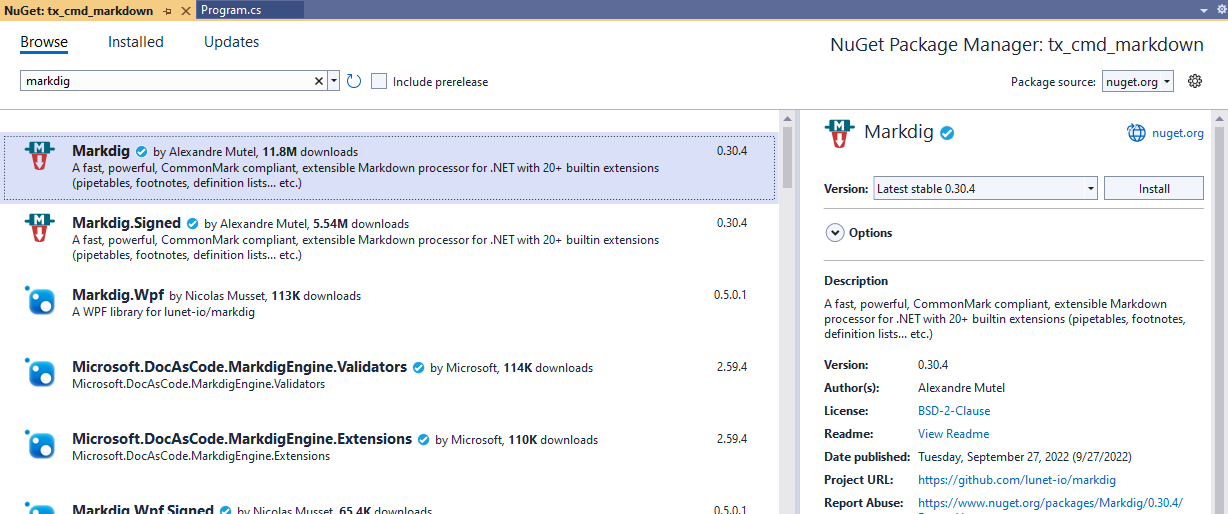Click Install button
This screenshot has height=514, width=1228.
coord(1153,188)
